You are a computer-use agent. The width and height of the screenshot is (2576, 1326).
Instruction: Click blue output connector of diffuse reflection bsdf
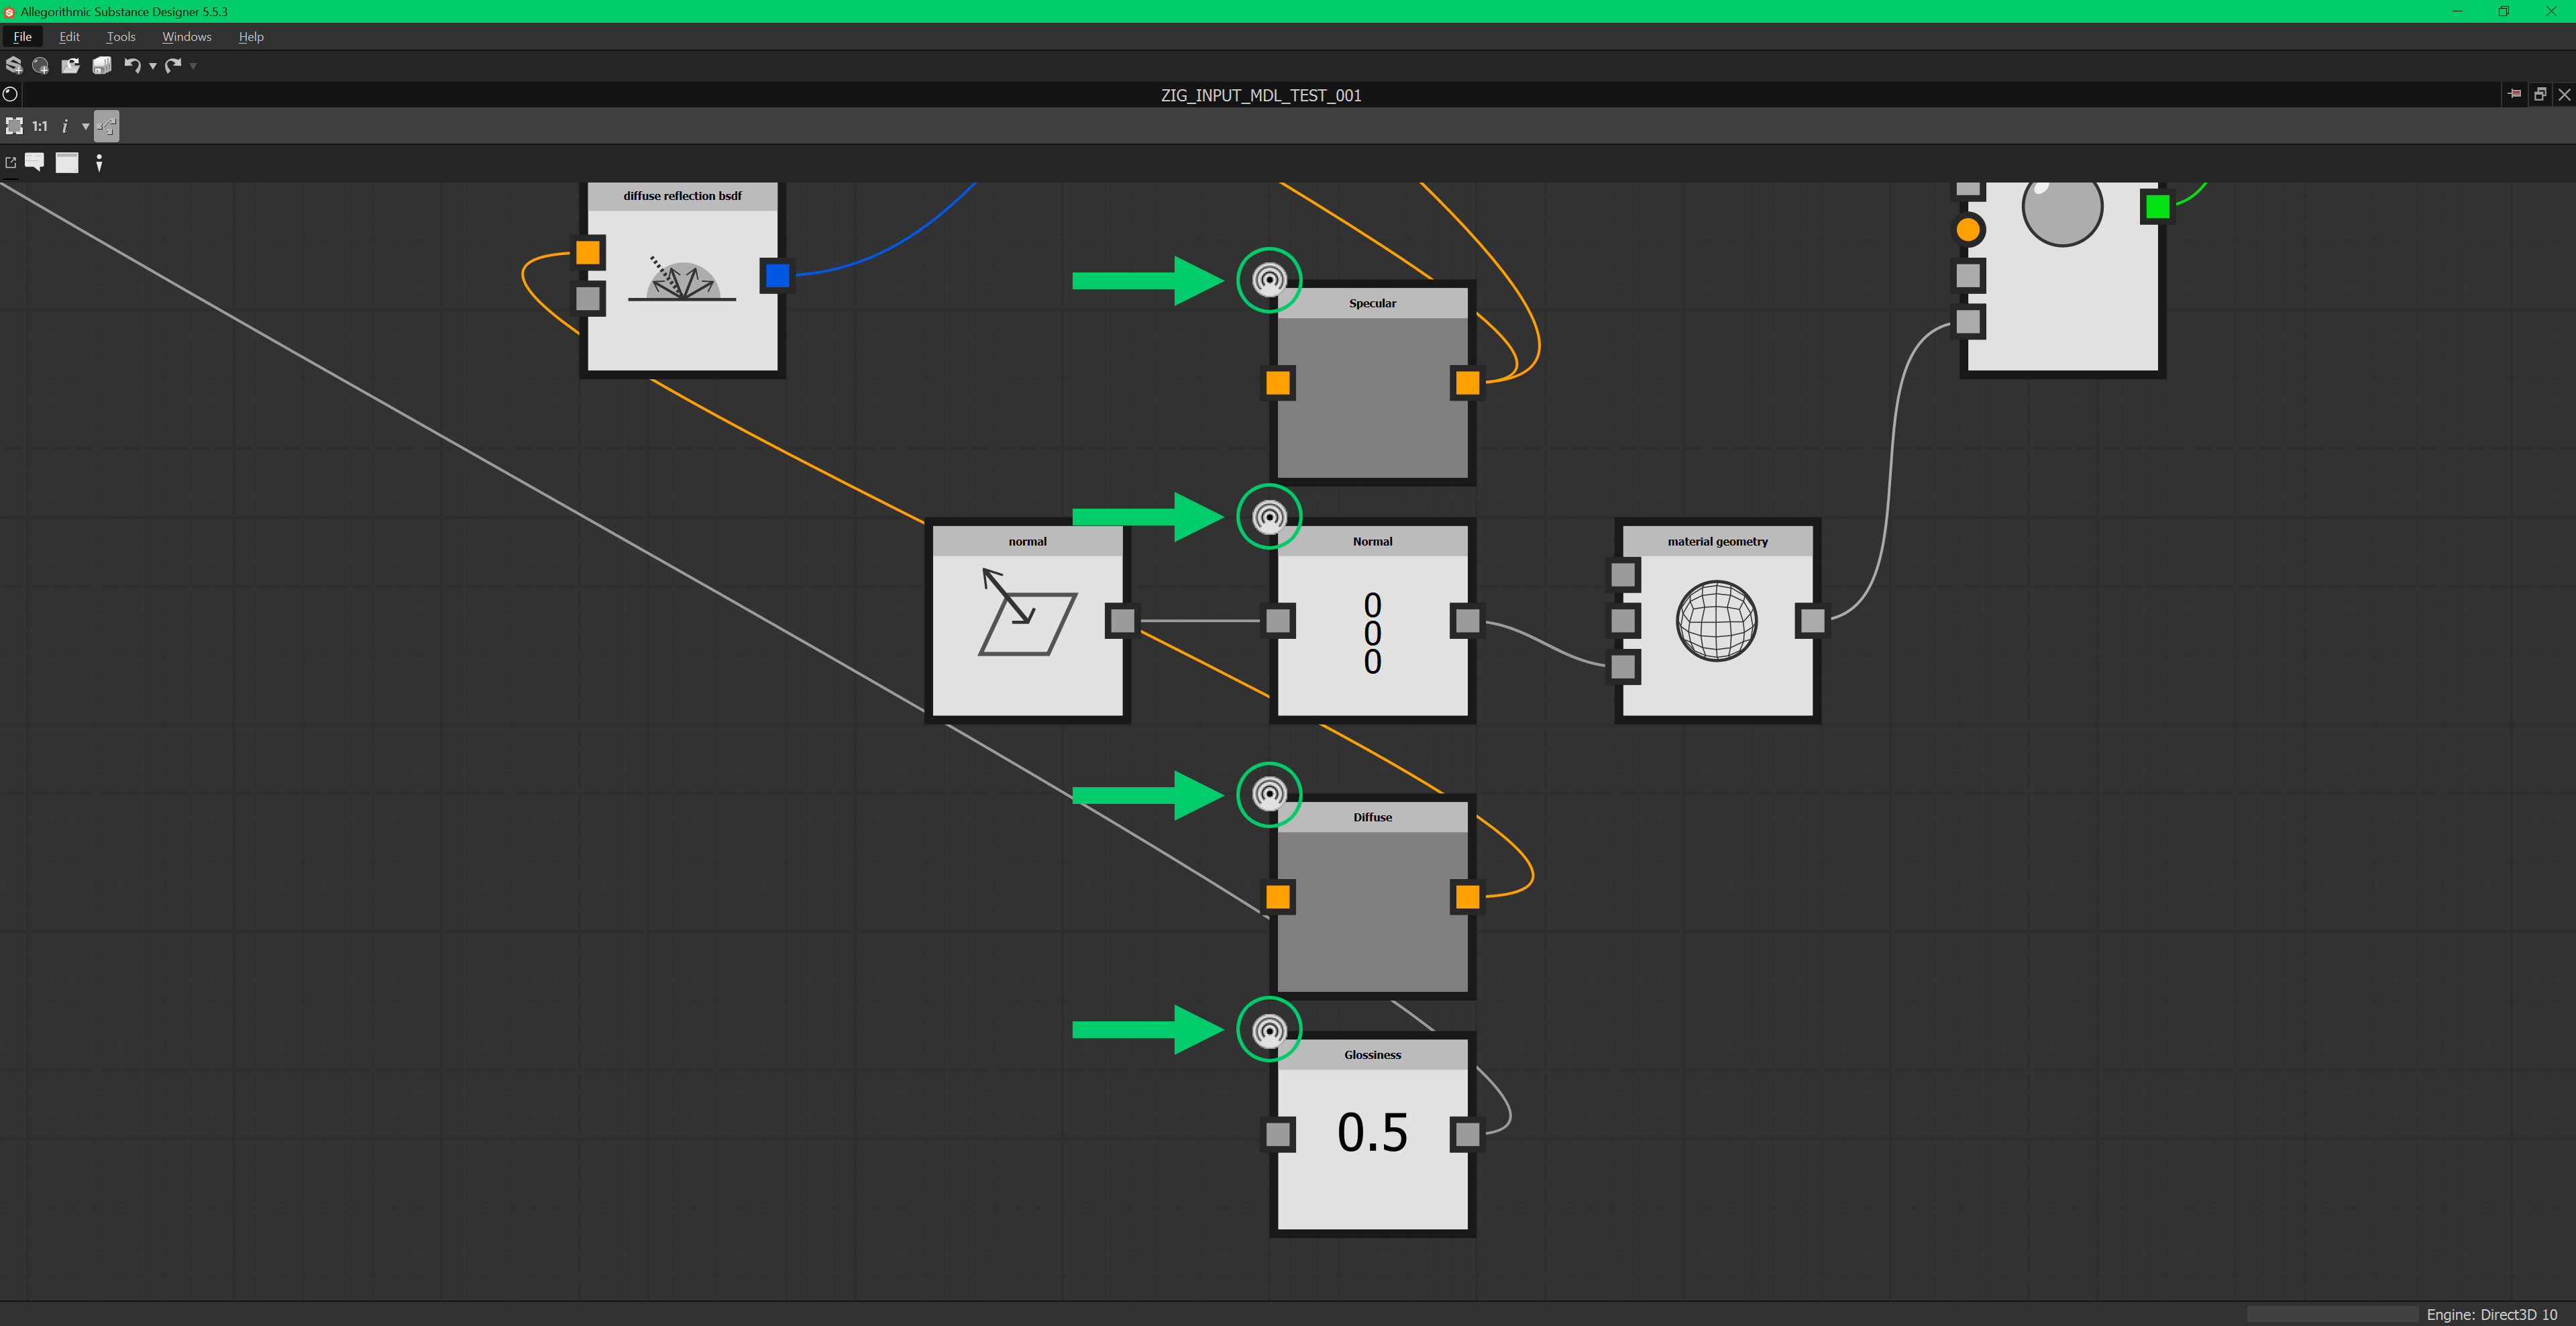click(x=777, y=275)
